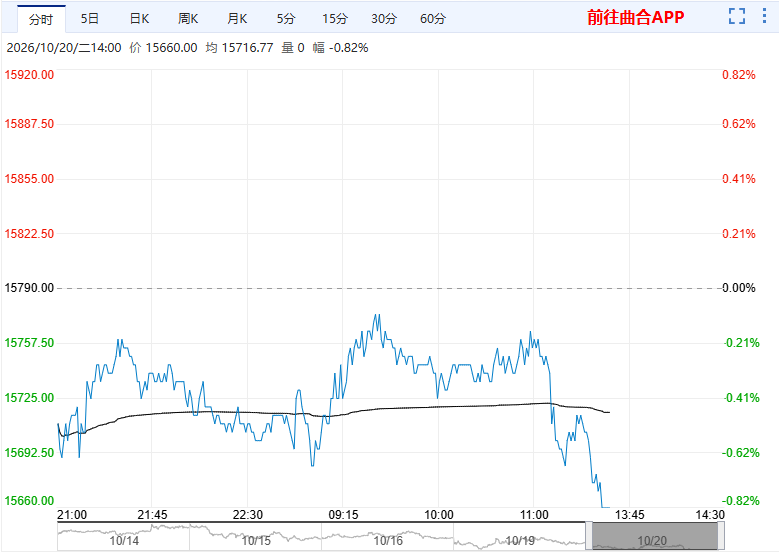
Task: Show the 5分 interval chart
Action: click(x=286, y=19)
